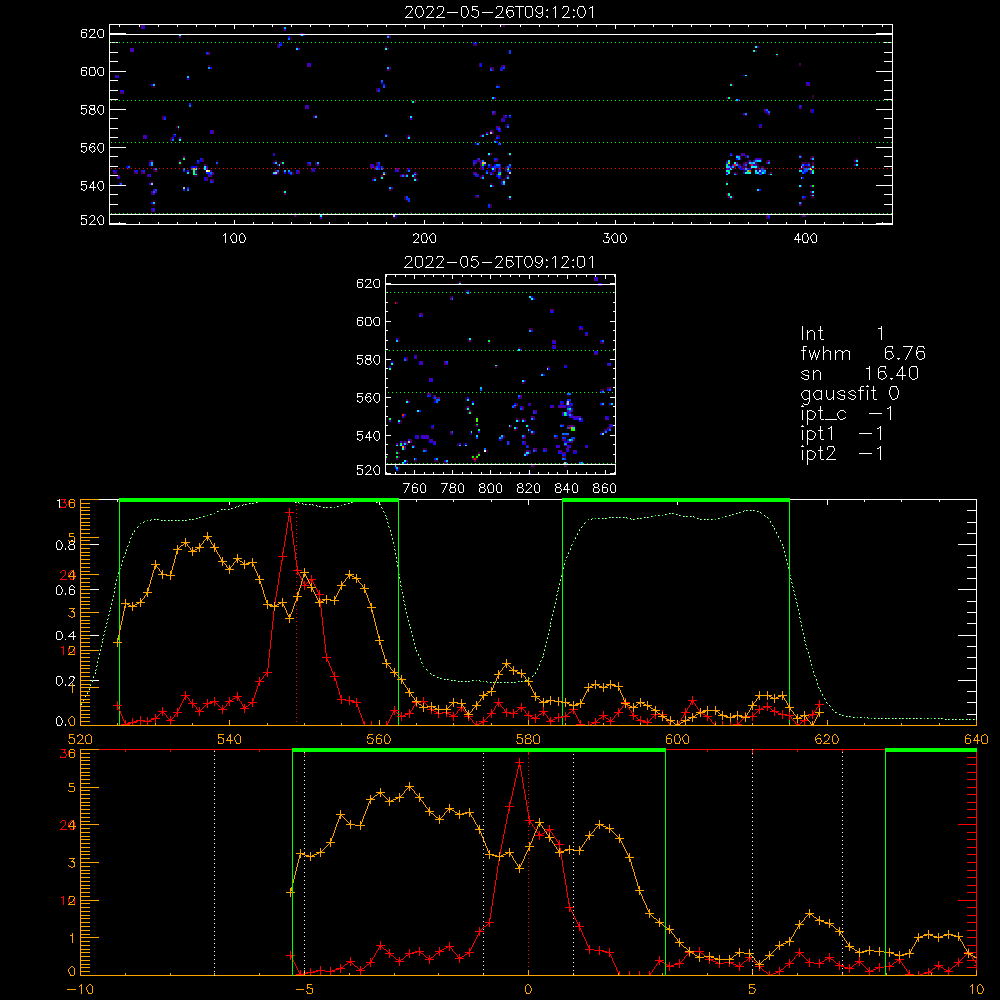Click x-axis label 780 on small image

[453, 489]
